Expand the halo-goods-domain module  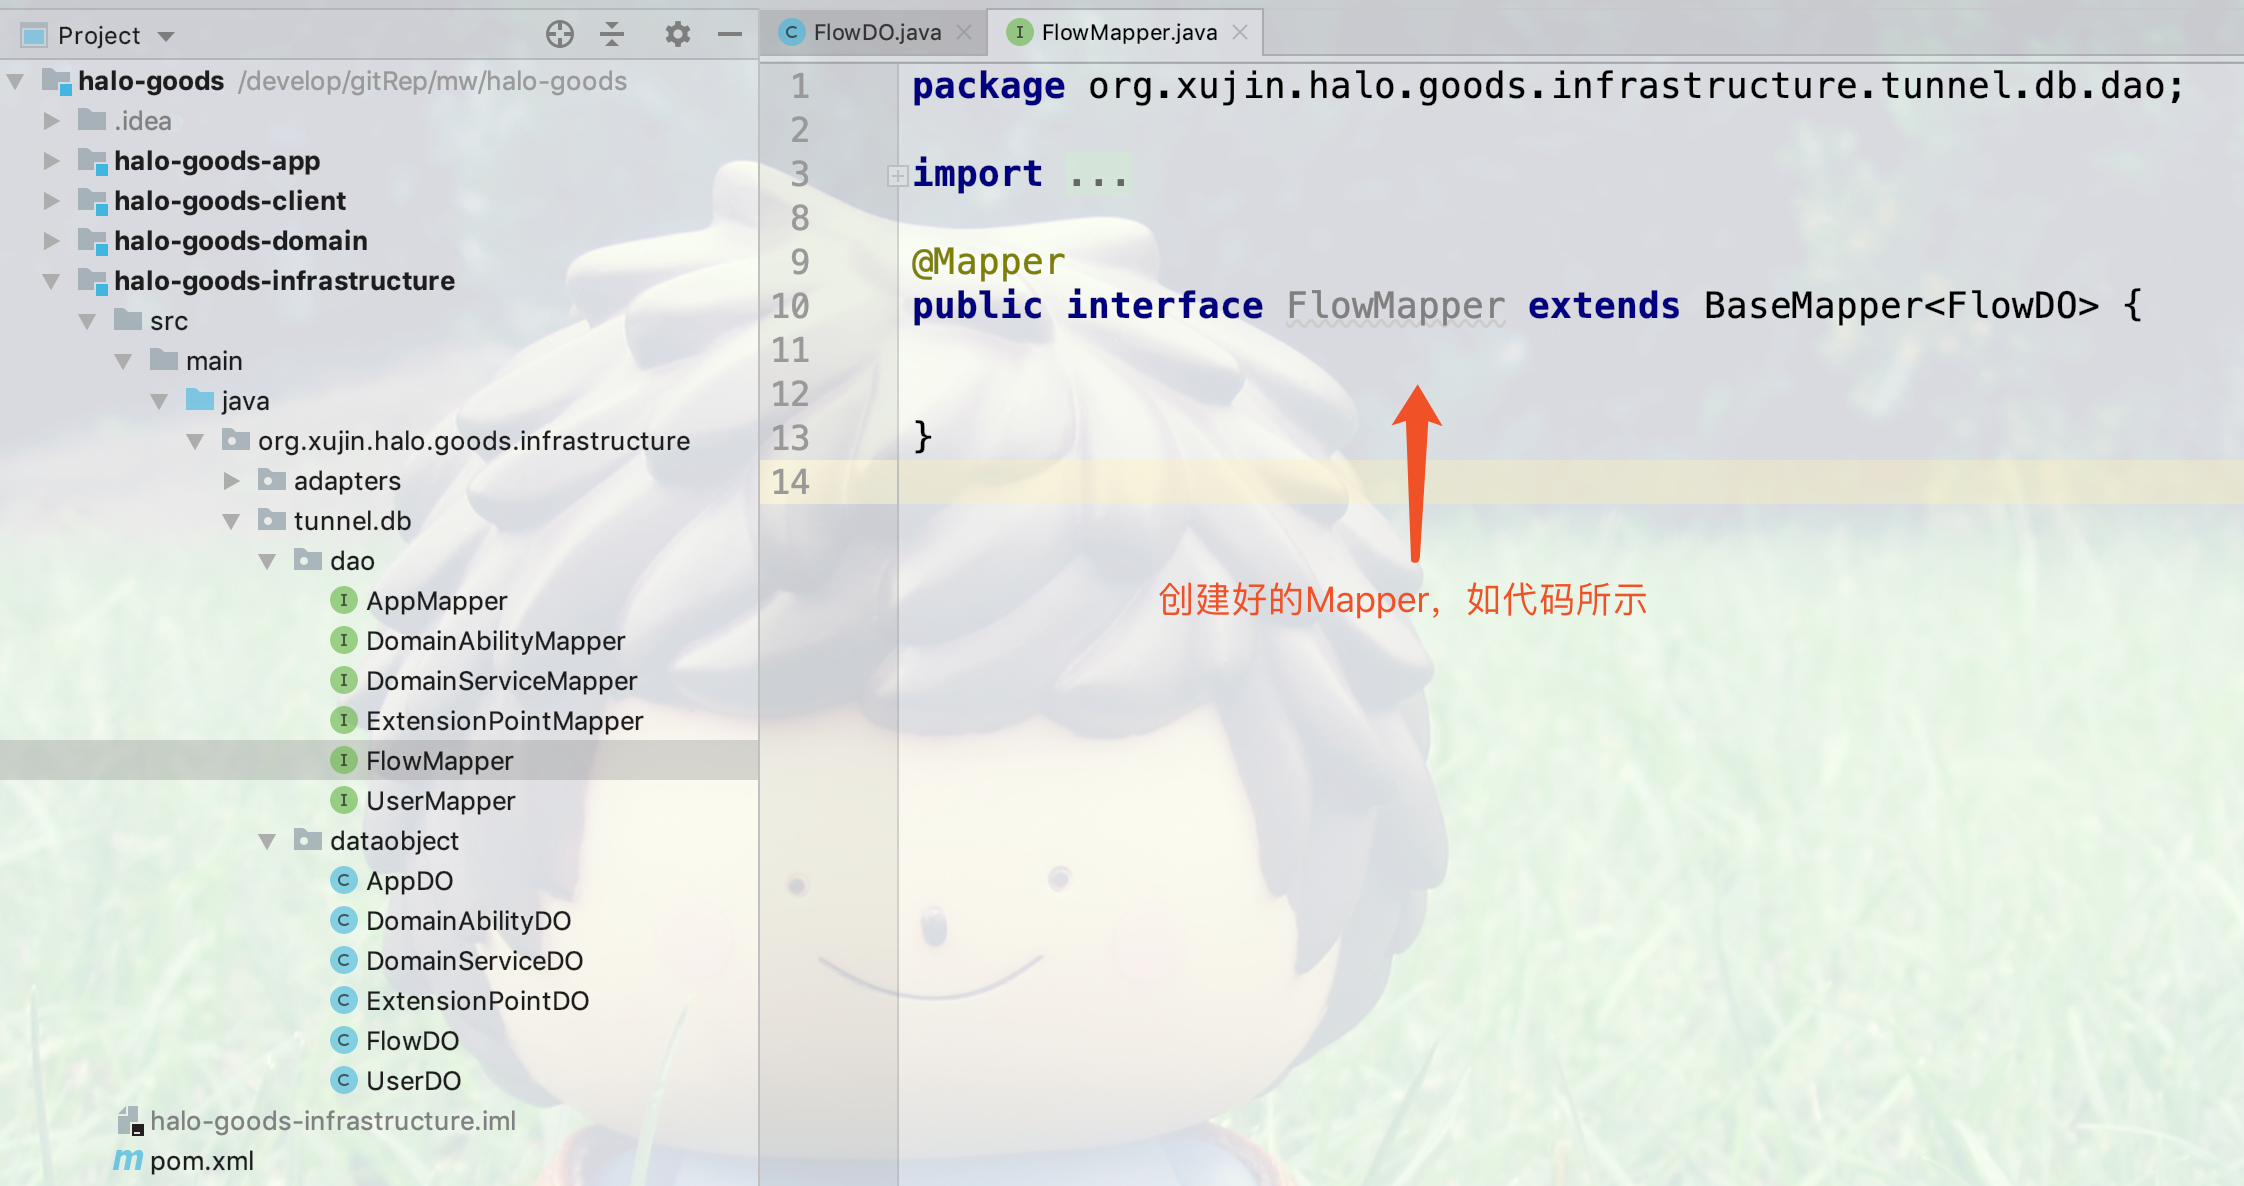pos(52,241)
